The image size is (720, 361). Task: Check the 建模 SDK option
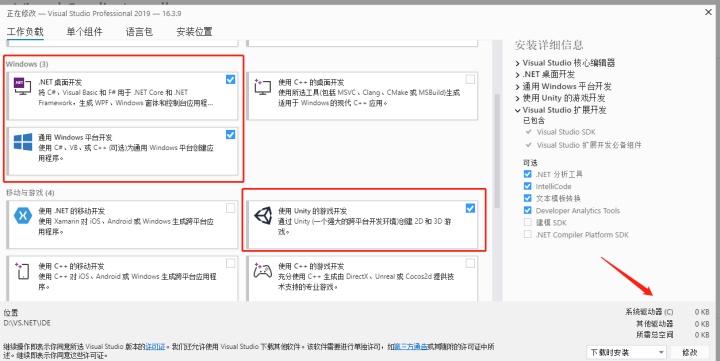[528, 222]
